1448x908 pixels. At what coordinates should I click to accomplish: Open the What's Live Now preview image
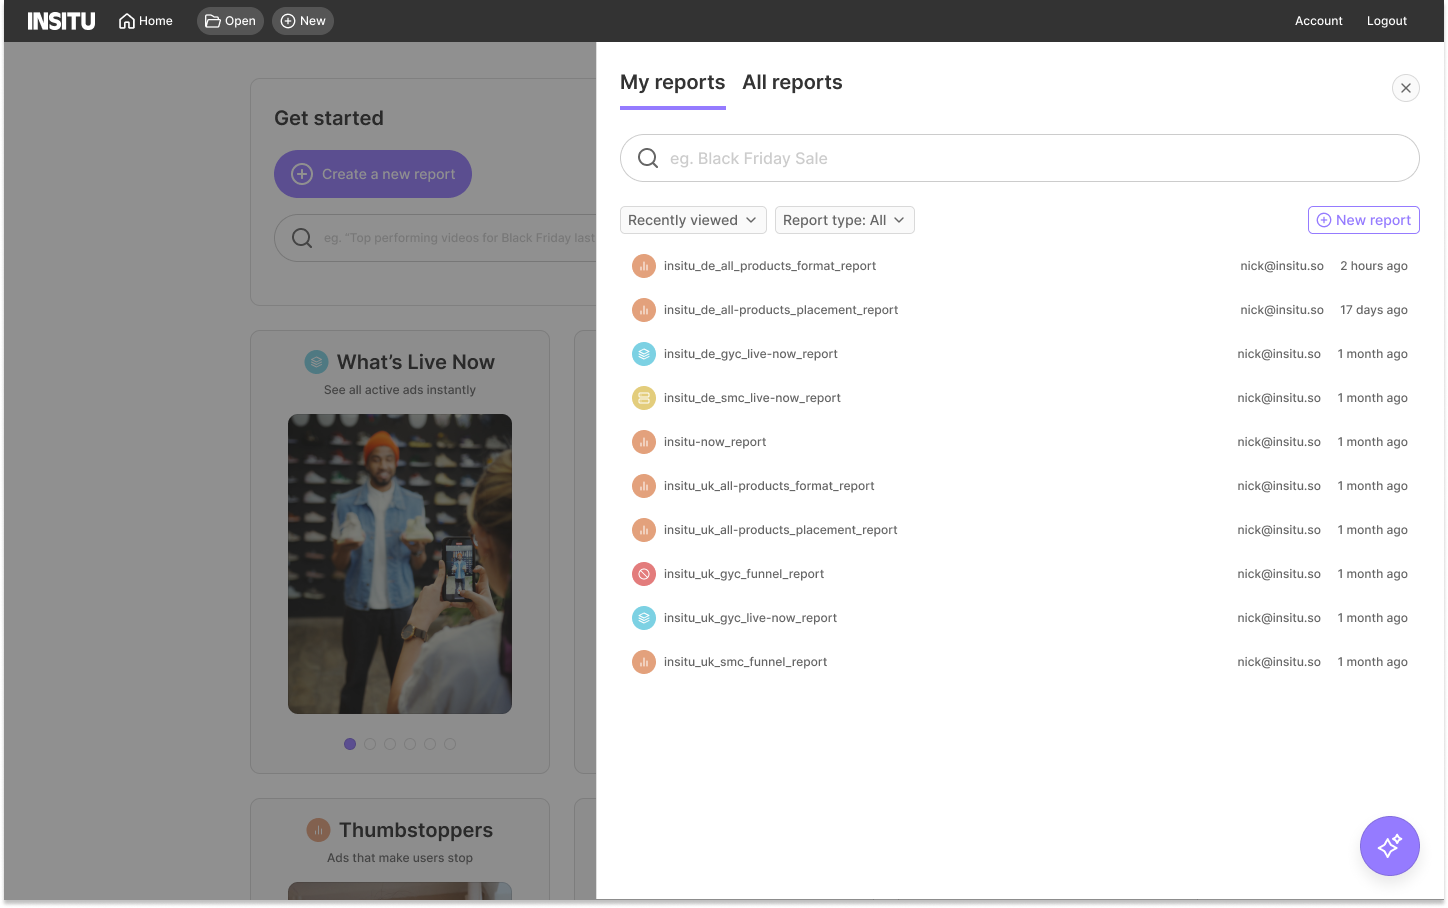click(x=400, y=564)
